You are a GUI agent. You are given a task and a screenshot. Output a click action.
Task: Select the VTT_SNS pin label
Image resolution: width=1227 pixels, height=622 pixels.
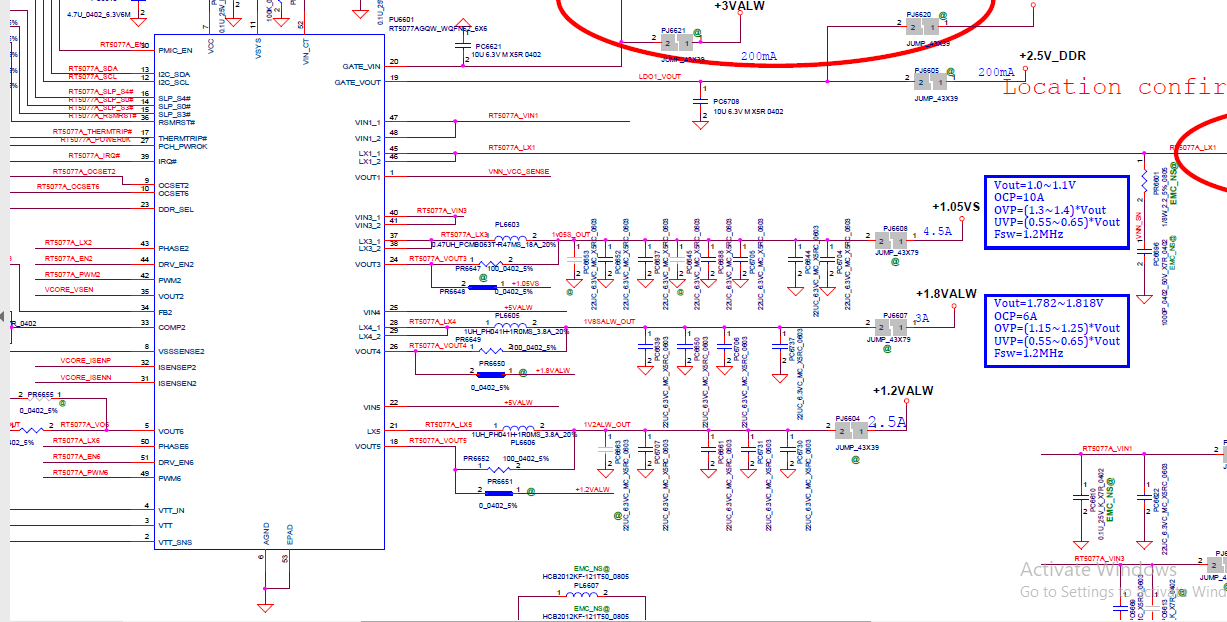click(x=174, y=542)
